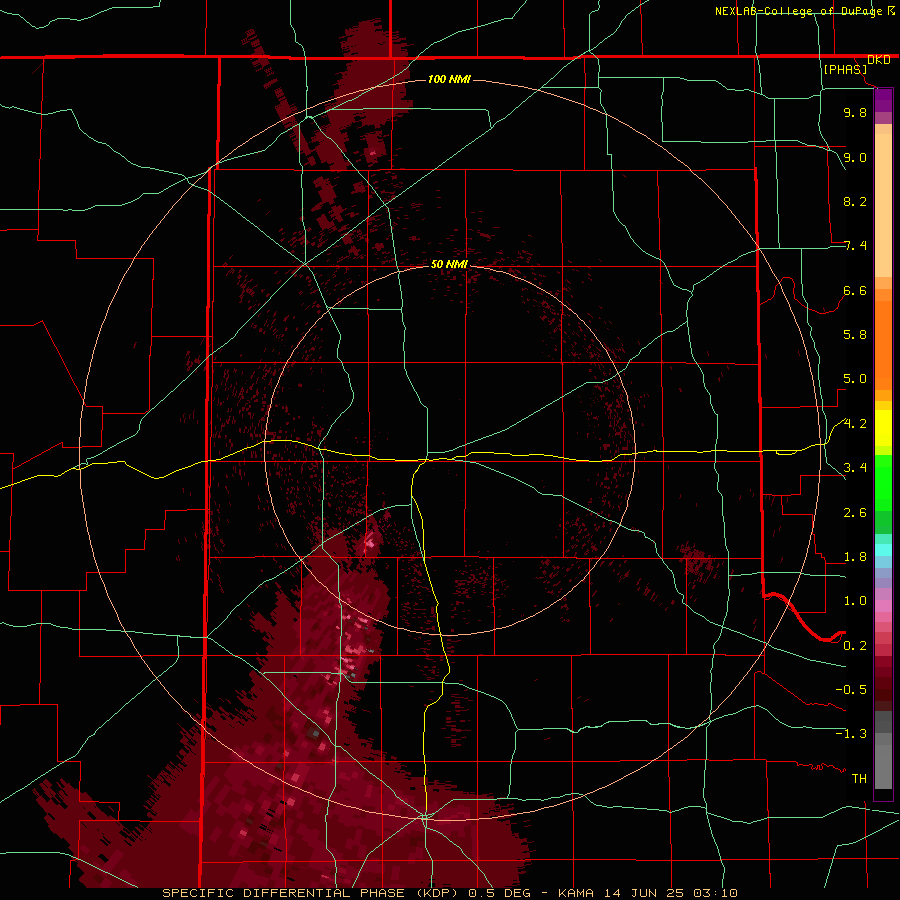Click the 4.2 value on the legend
Viewport: 900px width, 900px height.
855,424
